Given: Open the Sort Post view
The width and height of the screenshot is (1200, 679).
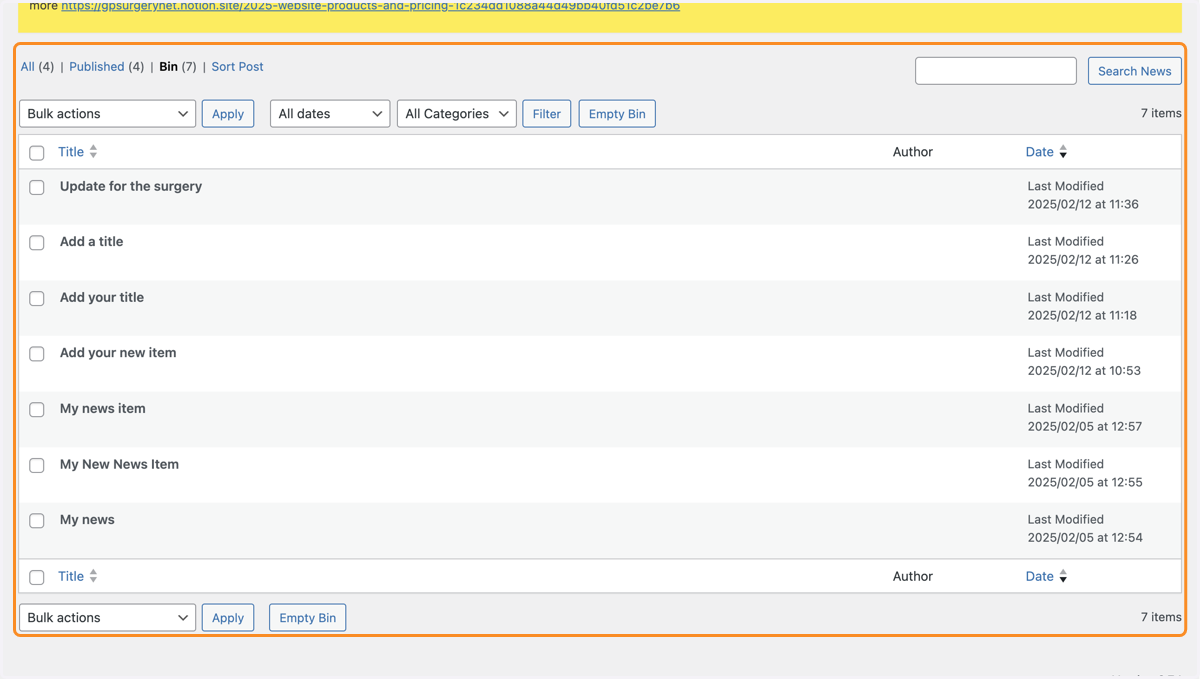Looking at the screenshot, I should coord(238,67).
